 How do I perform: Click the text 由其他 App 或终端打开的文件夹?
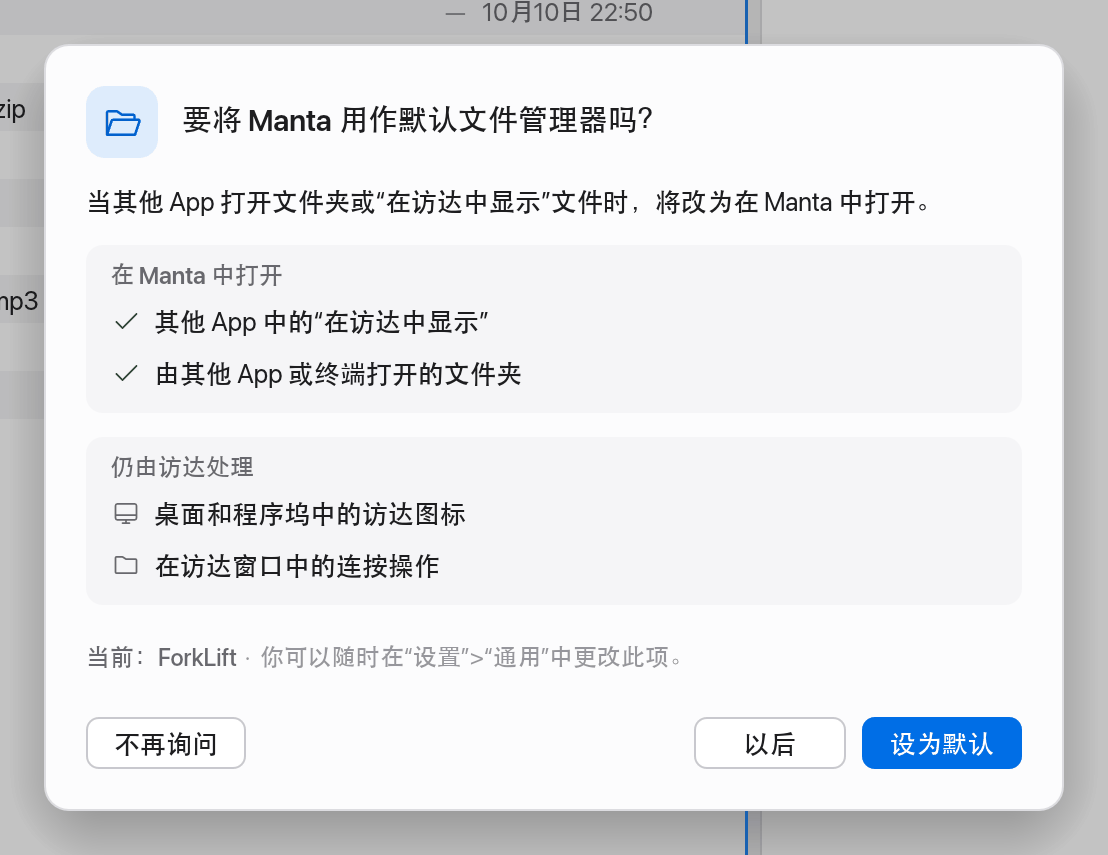click(338, 374)
